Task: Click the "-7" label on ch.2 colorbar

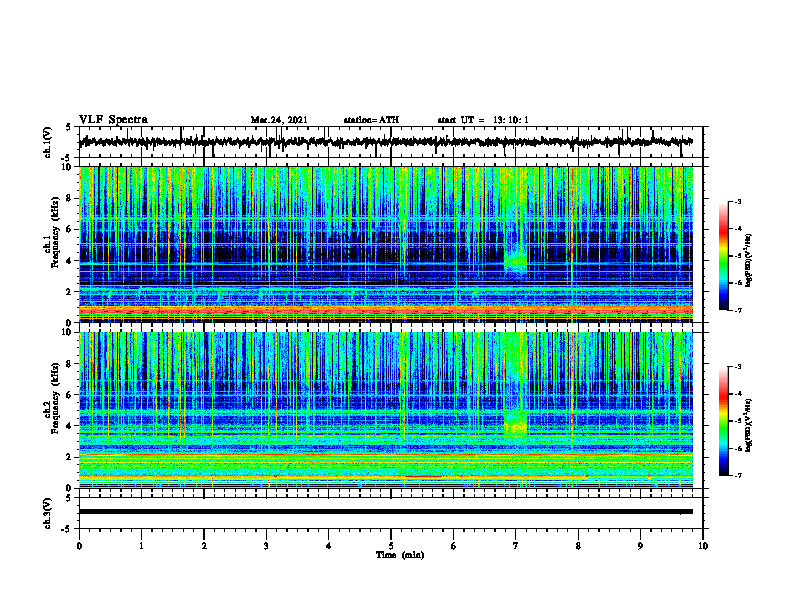Action: 737,476
